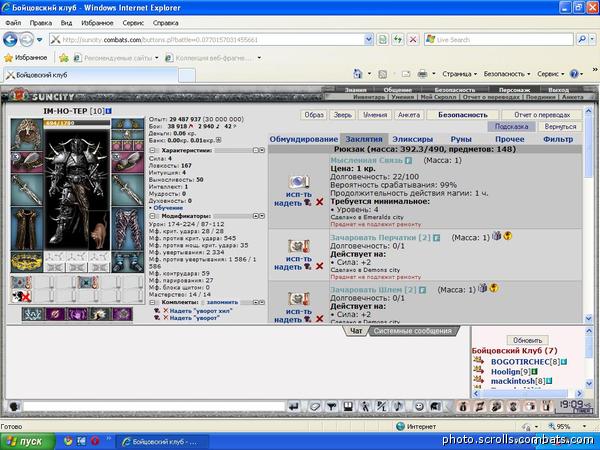Screen dimensions: 600x450
Task: Open the Правка menu
Action: 41,23
